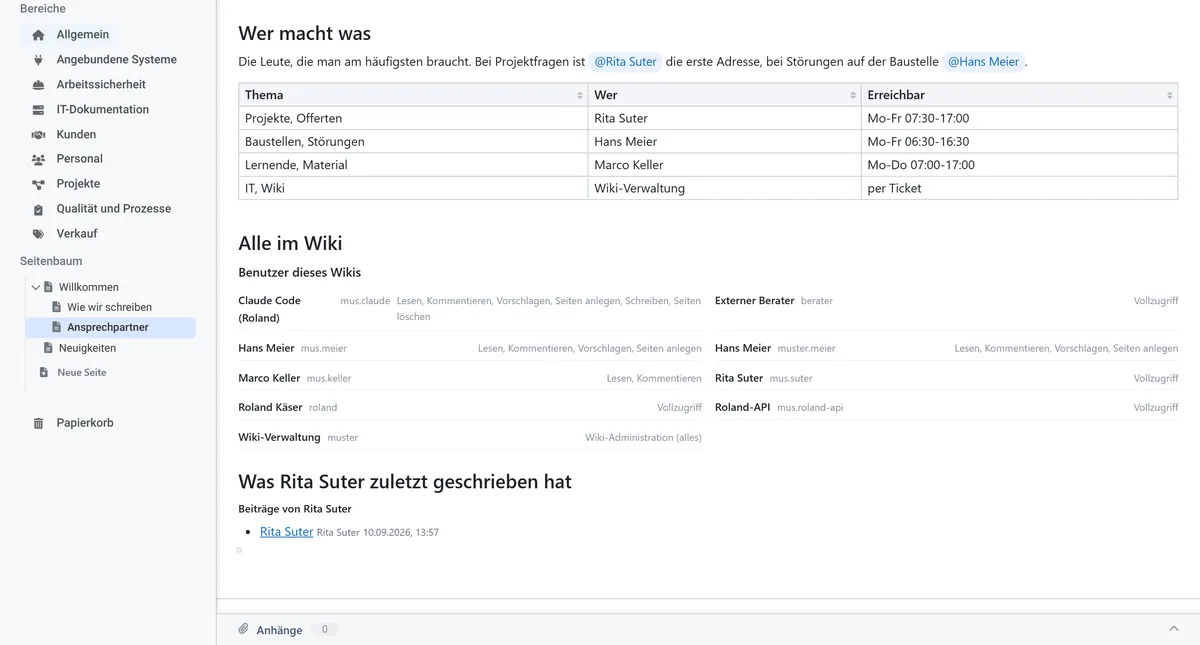Click the diagram icon beside Projekte
Screen dimensions: 1200x645
click(38, 184)
